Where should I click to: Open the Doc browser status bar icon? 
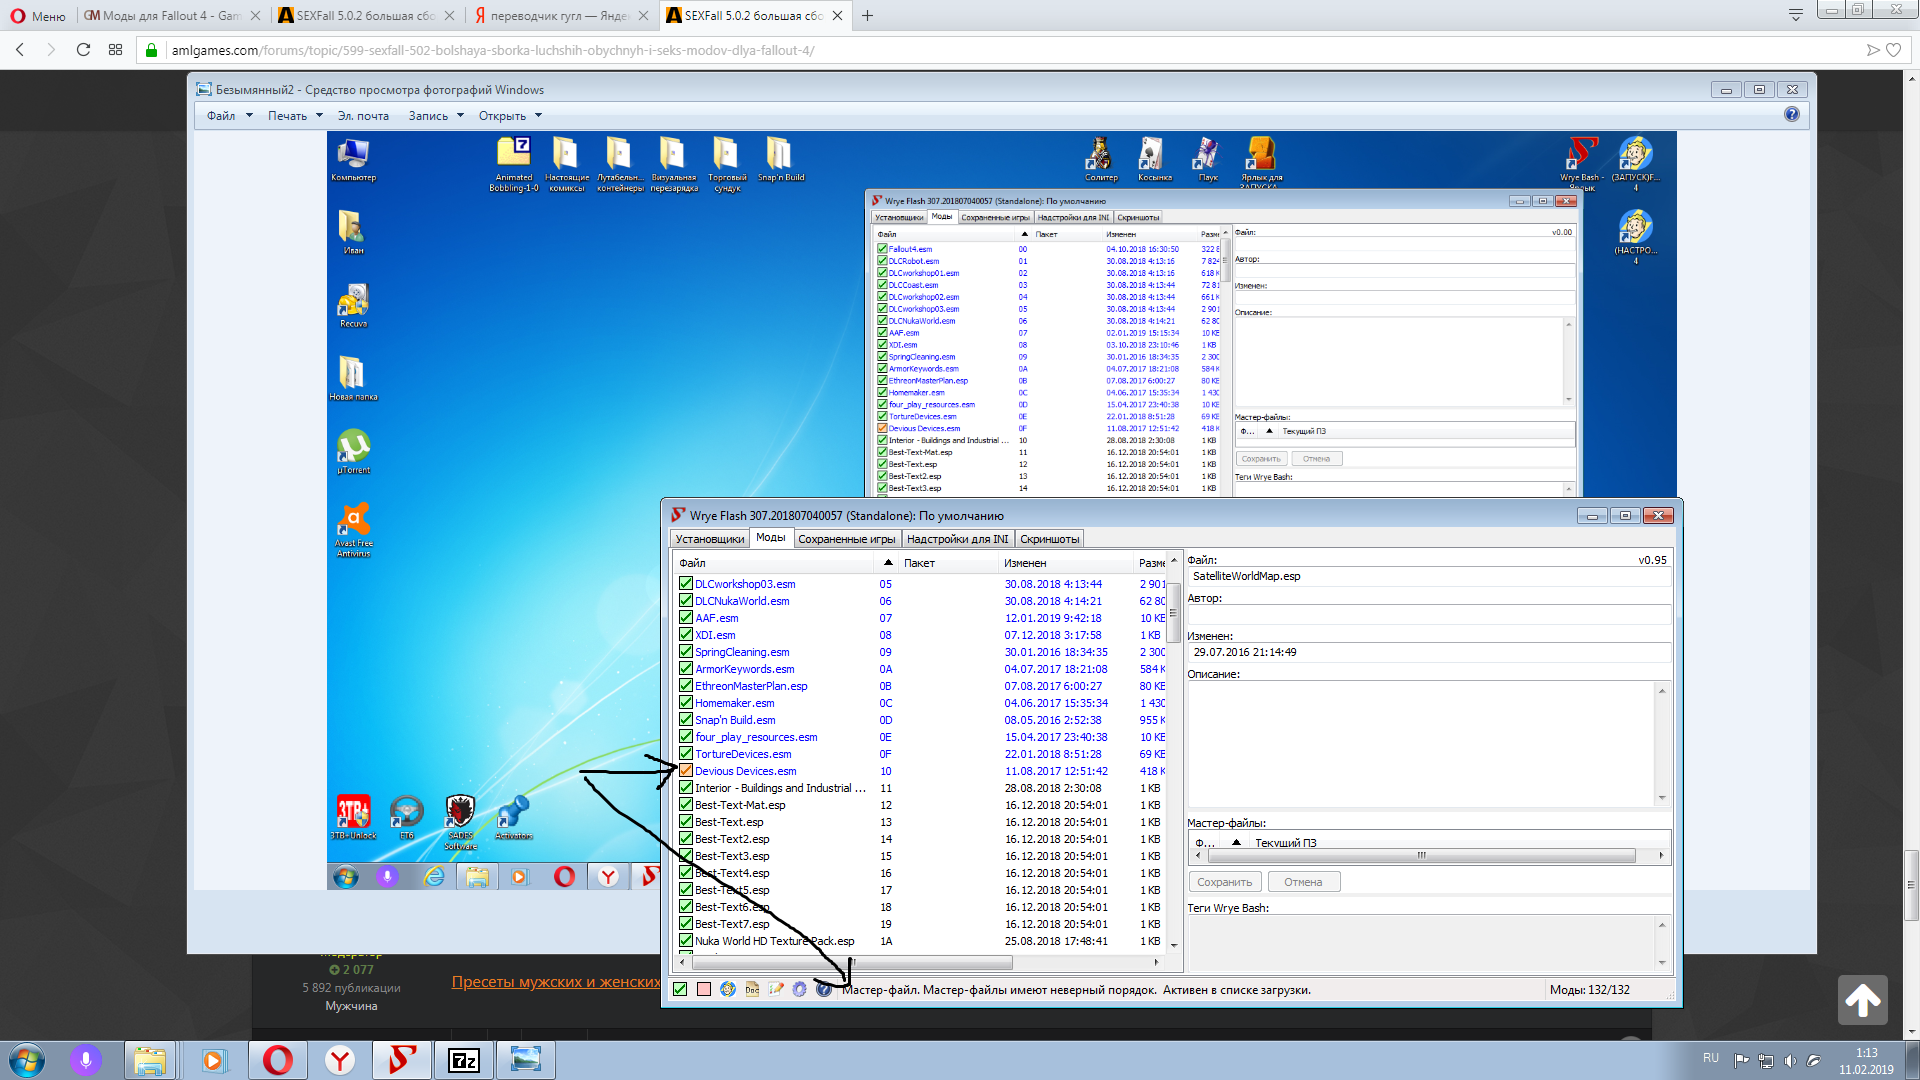pyautogui.click(x=752, y=989)
